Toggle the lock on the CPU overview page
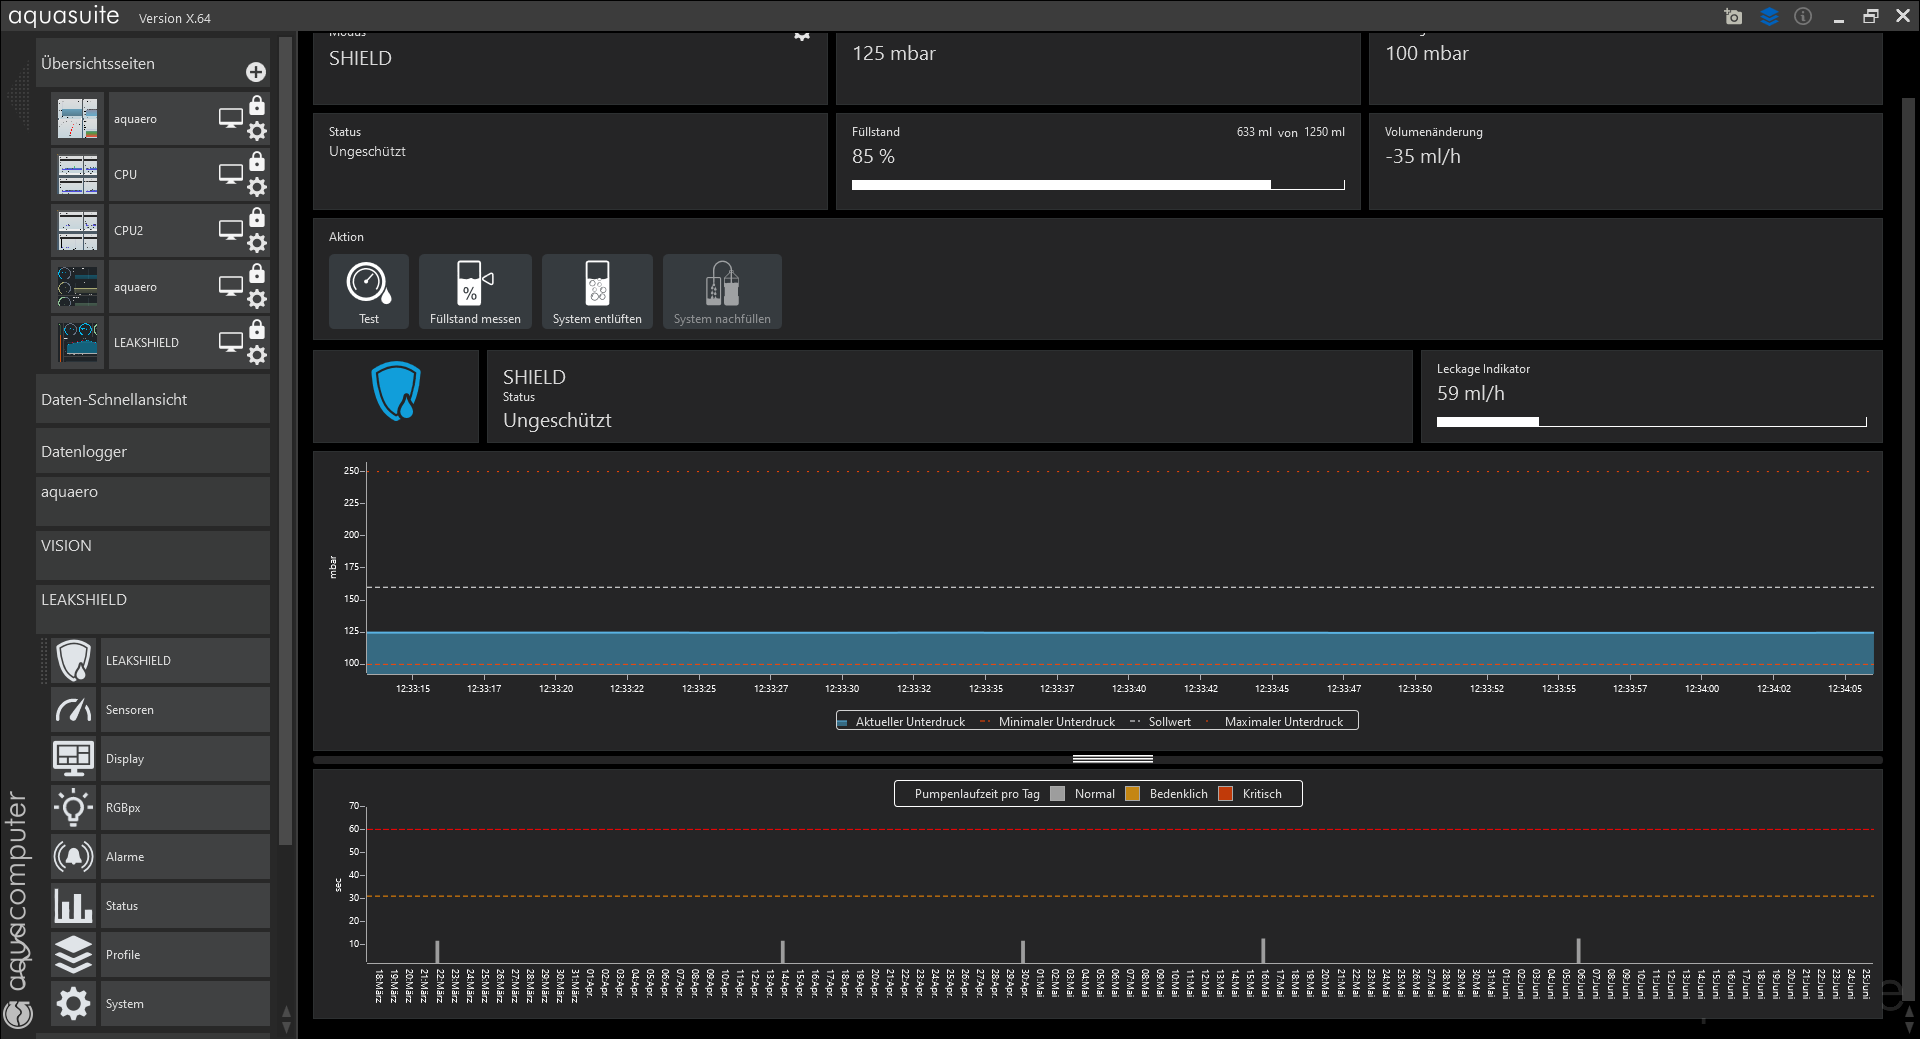1920x1039 pixels. [257, 161]
